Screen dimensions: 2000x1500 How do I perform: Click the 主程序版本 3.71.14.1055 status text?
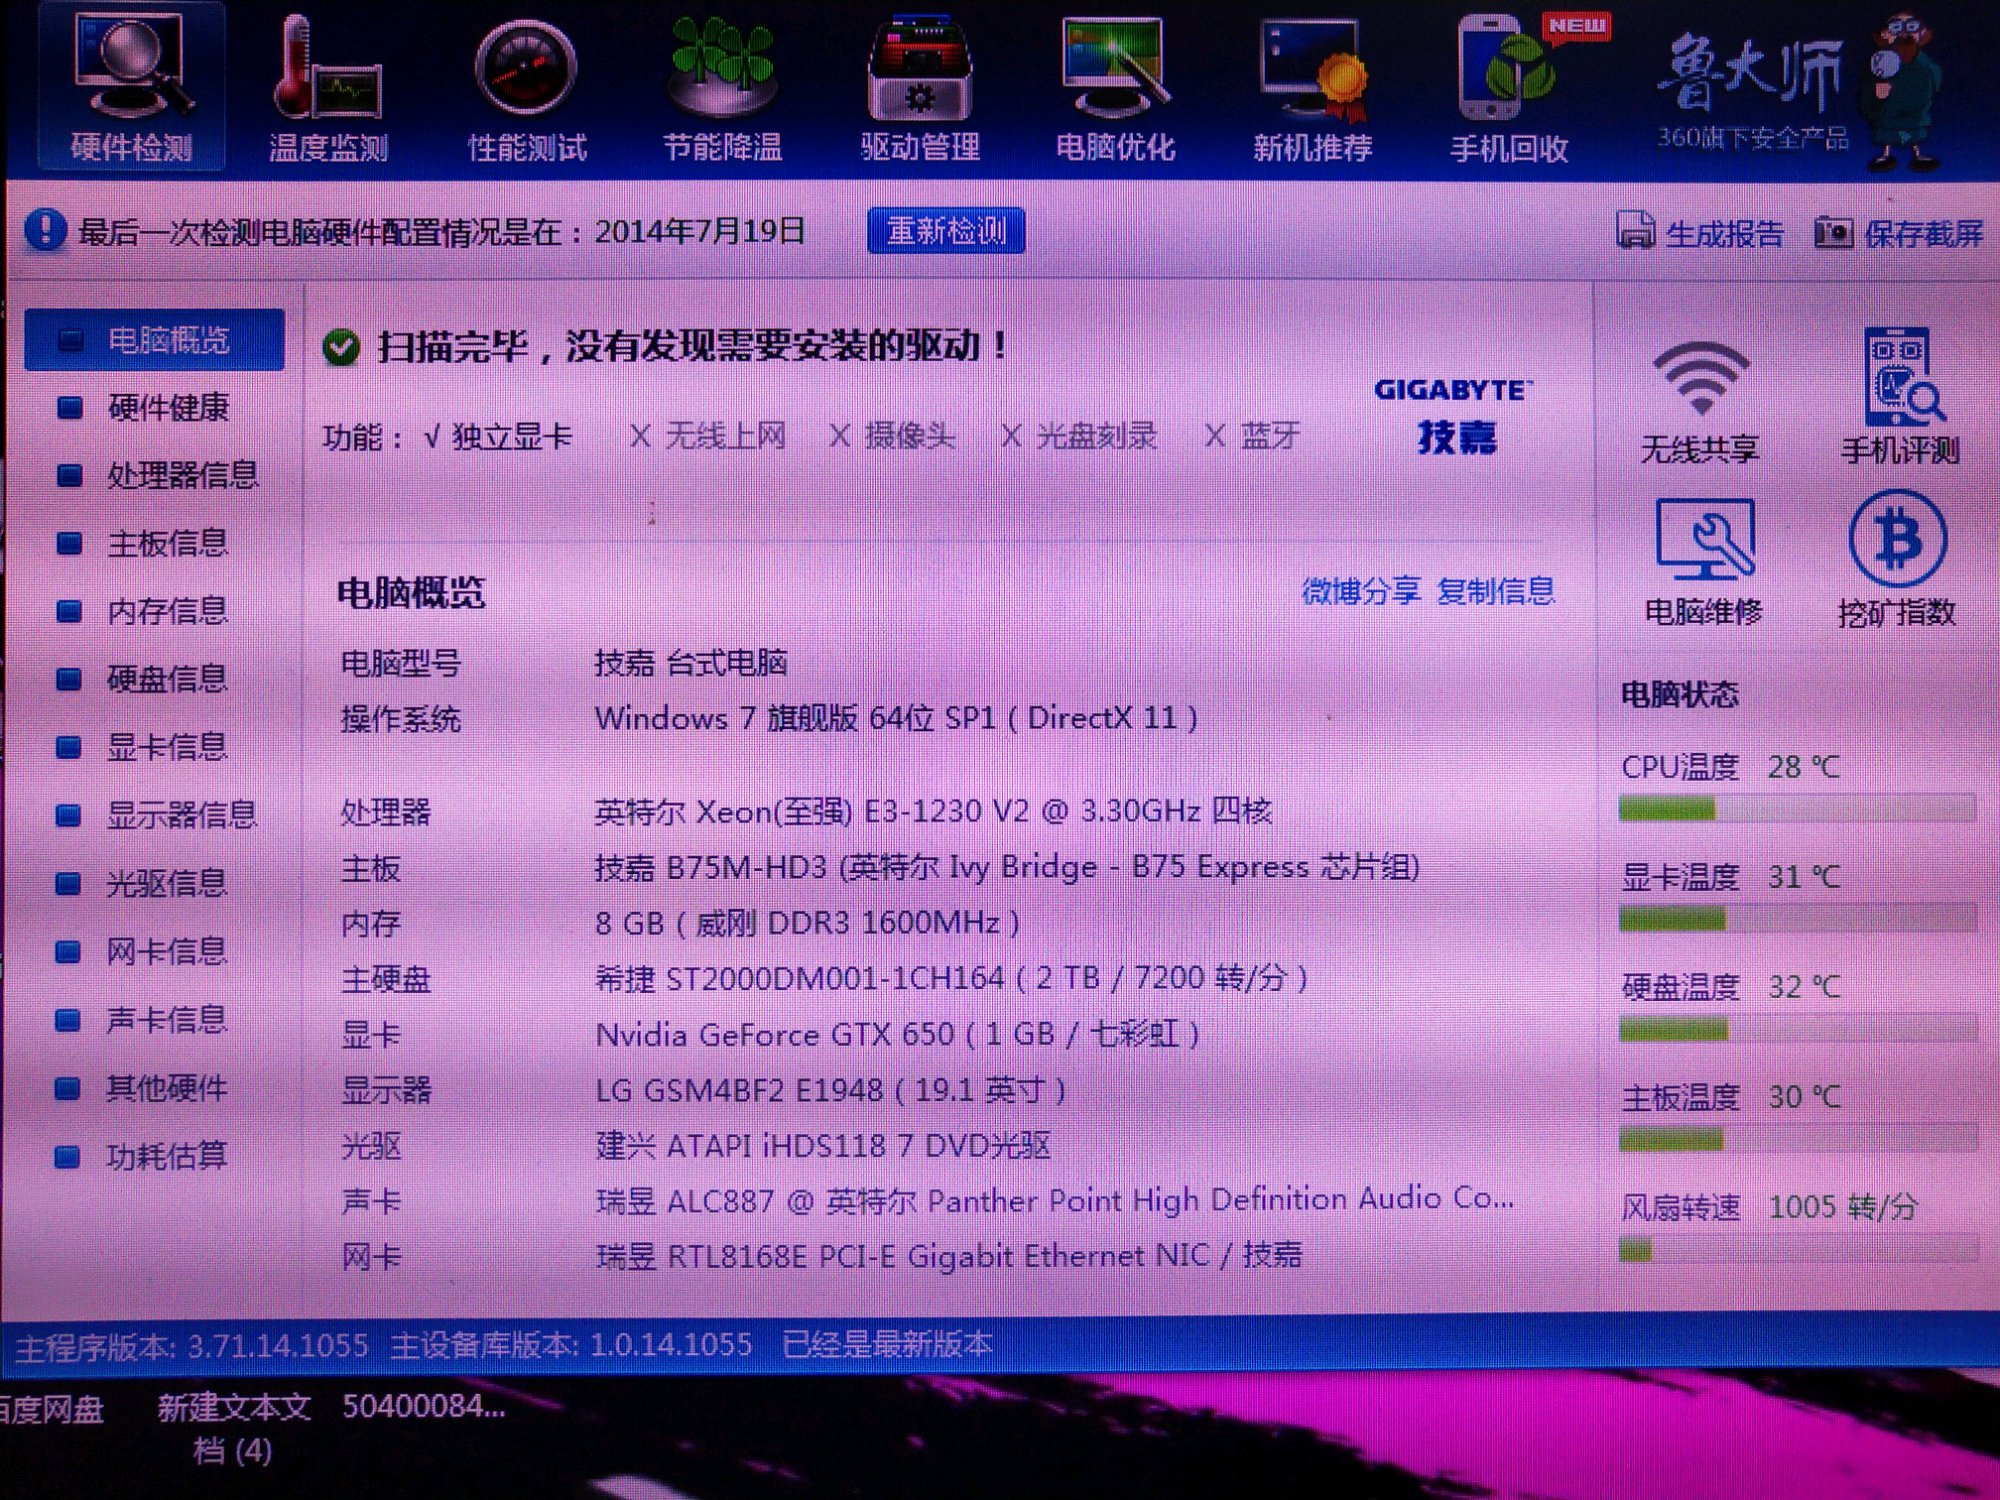191,1347
